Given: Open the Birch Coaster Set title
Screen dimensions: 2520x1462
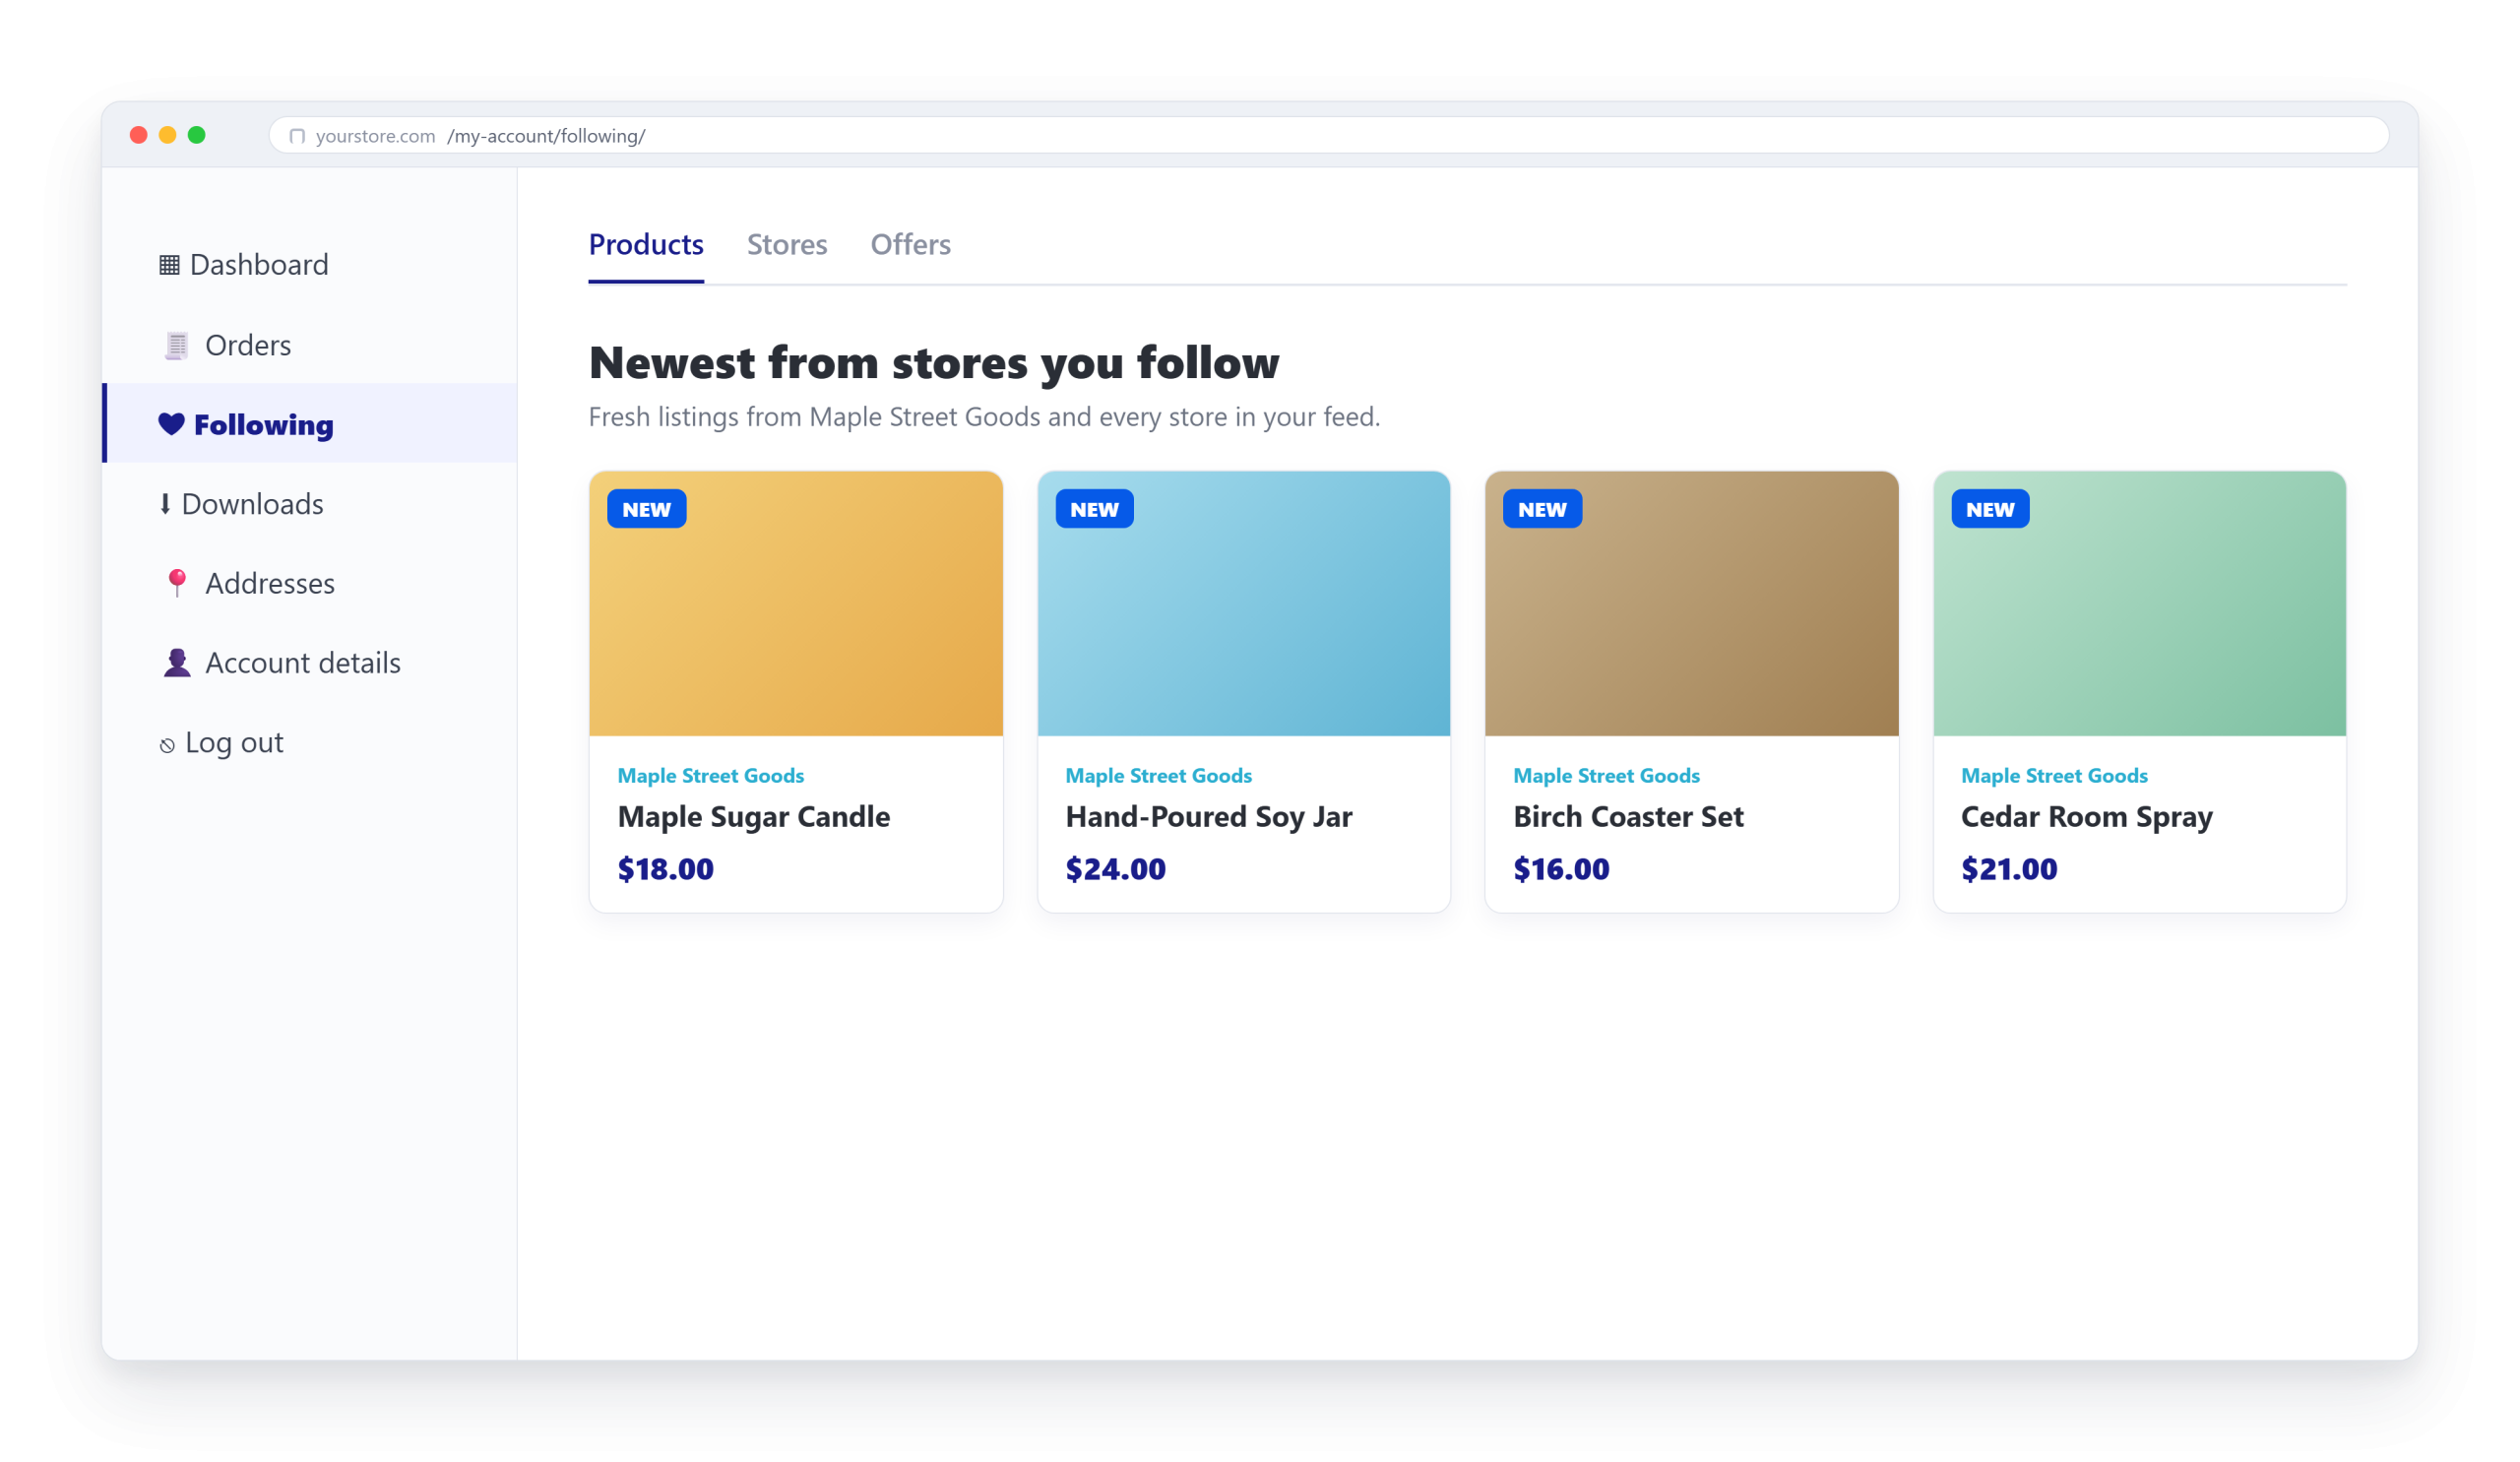Looking at the screenshot, I should [1629, 817].
